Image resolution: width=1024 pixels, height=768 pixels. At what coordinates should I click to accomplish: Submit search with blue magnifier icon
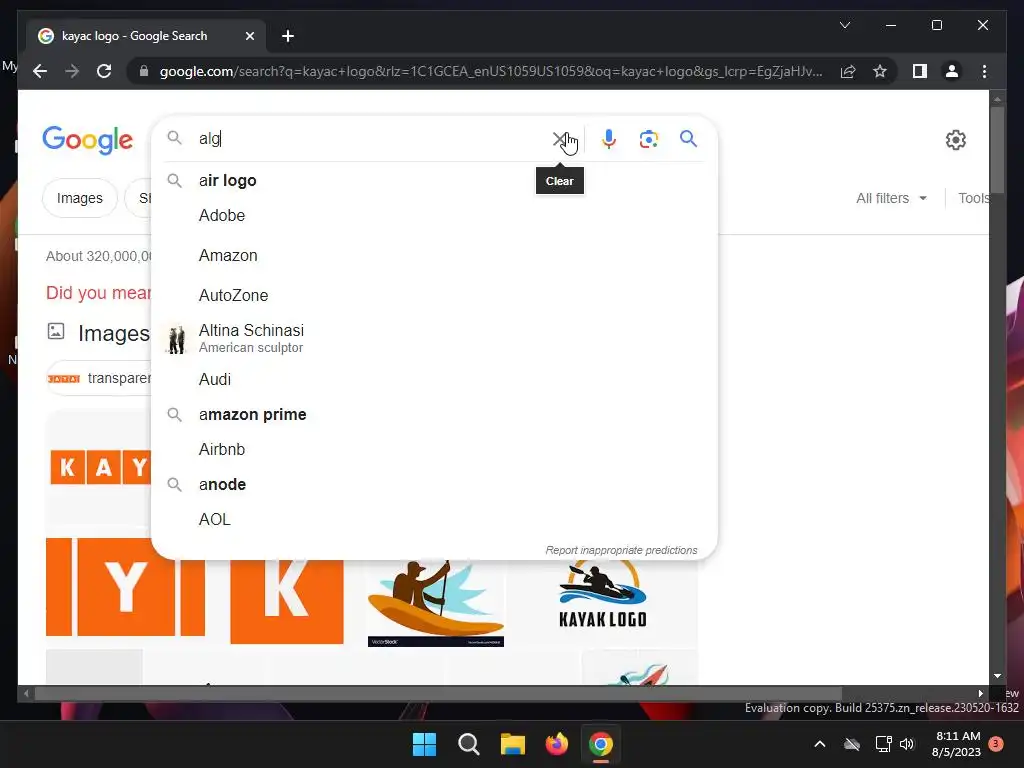click(x=688, y=138)
